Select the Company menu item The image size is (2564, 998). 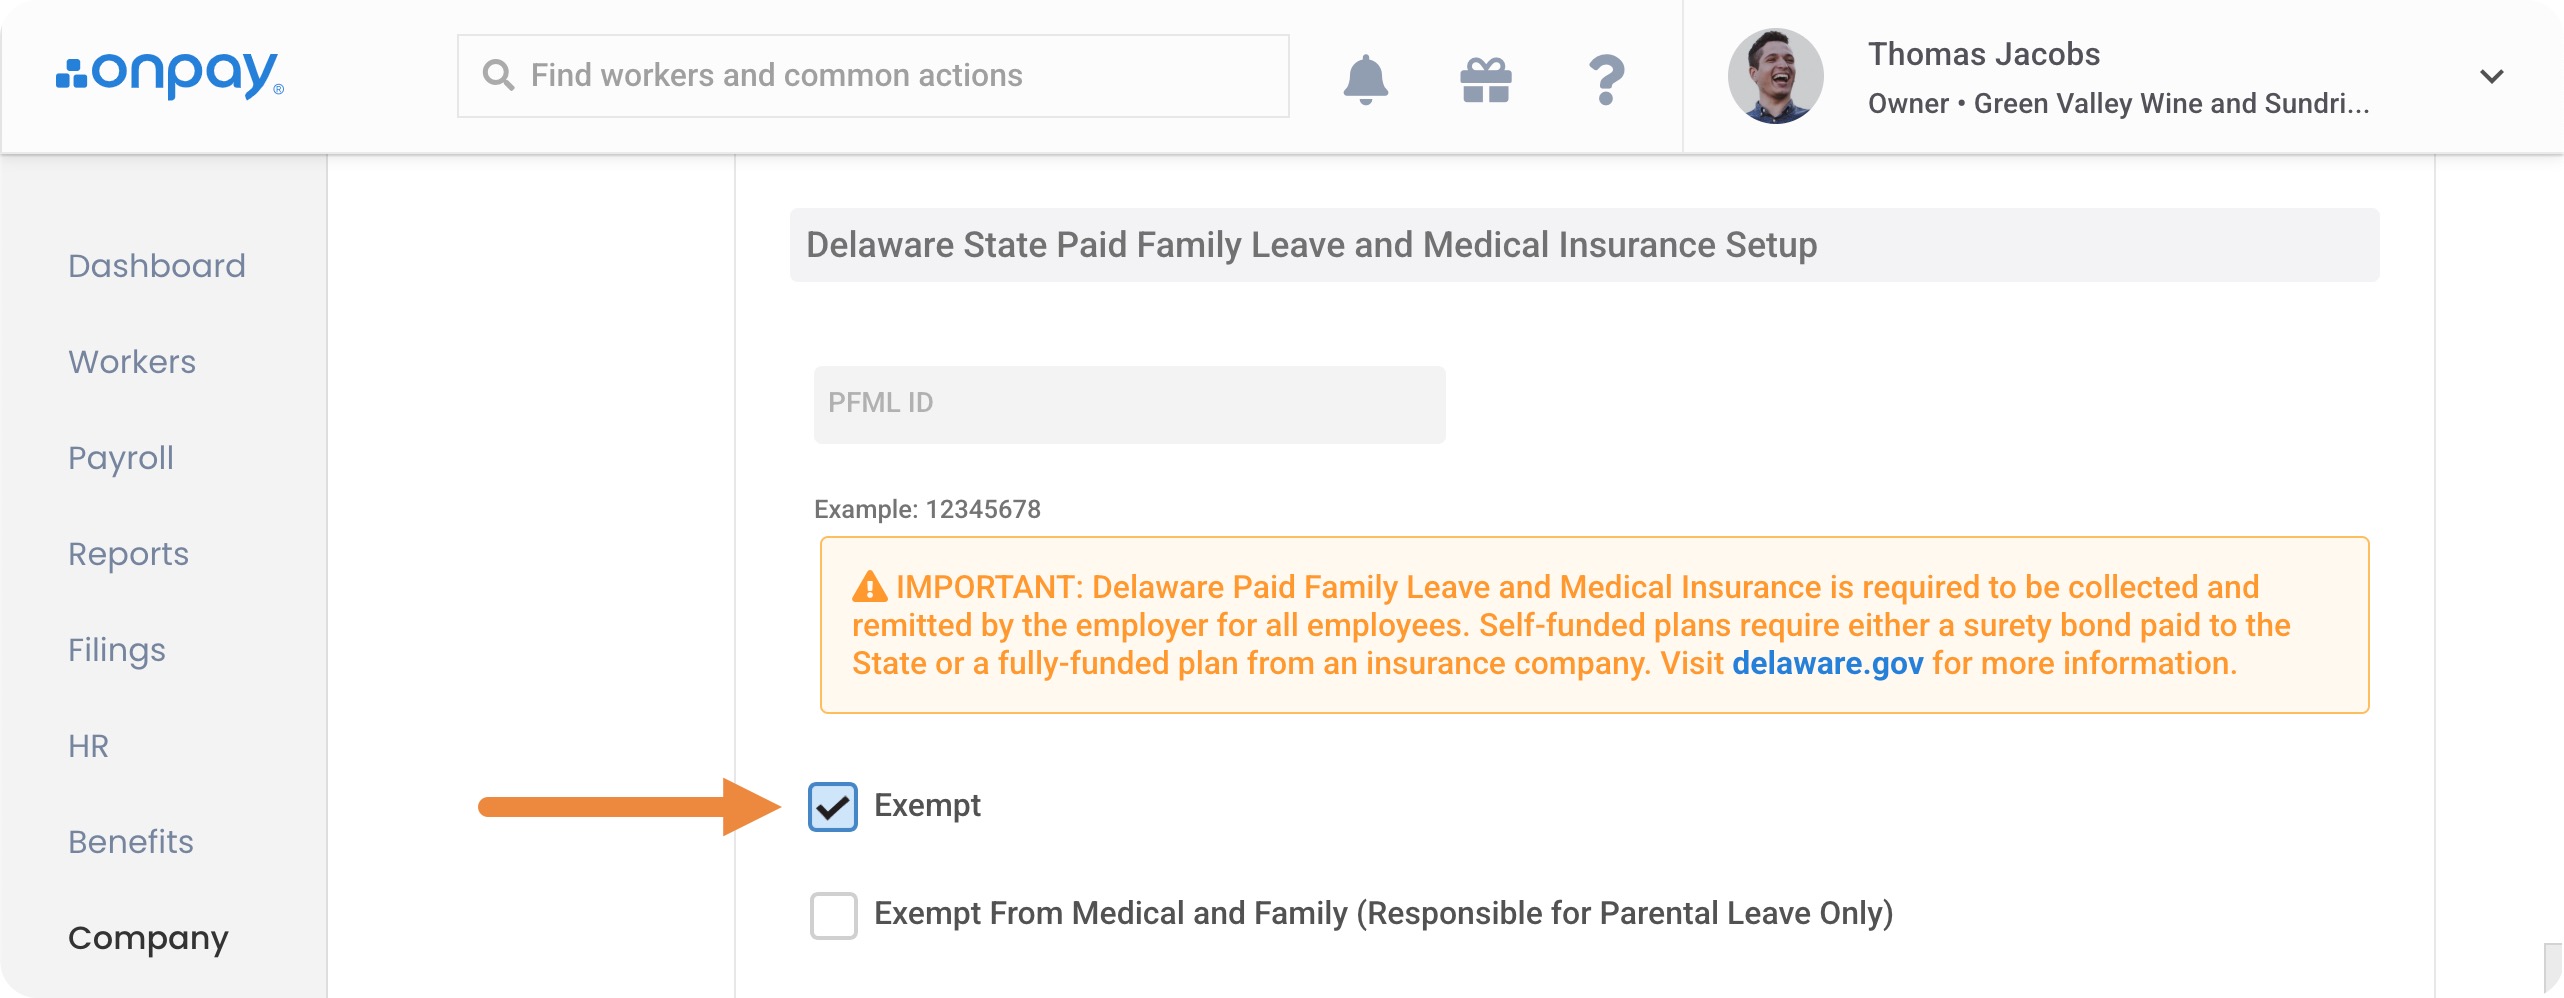(x=148, y=938)
